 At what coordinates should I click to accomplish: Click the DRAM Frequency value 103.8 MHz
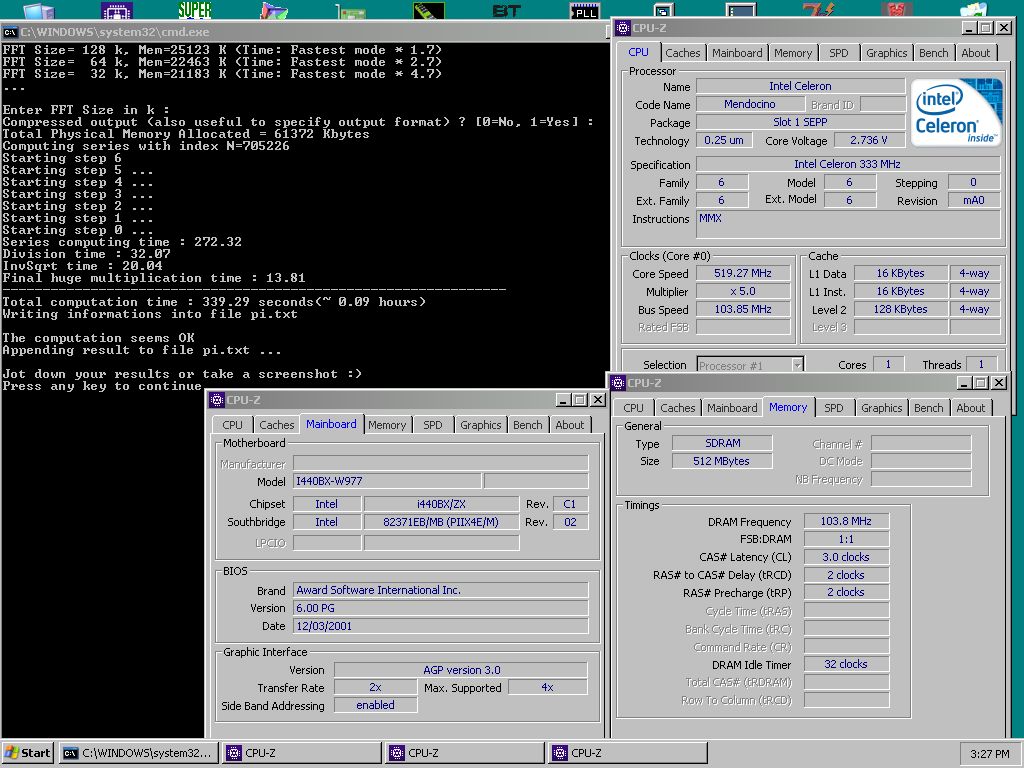click(846, 521)
